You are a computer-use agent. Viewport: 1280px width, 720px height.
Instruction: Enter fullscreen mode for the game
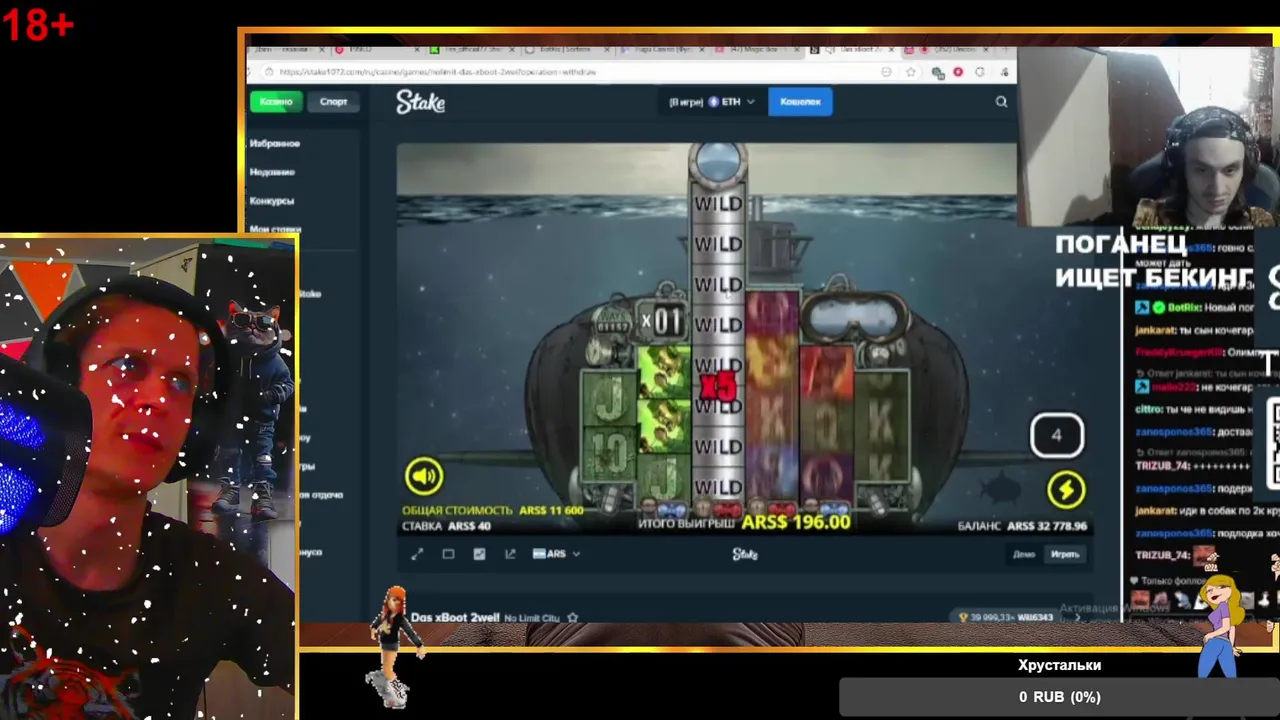click(x=417, y=554)
